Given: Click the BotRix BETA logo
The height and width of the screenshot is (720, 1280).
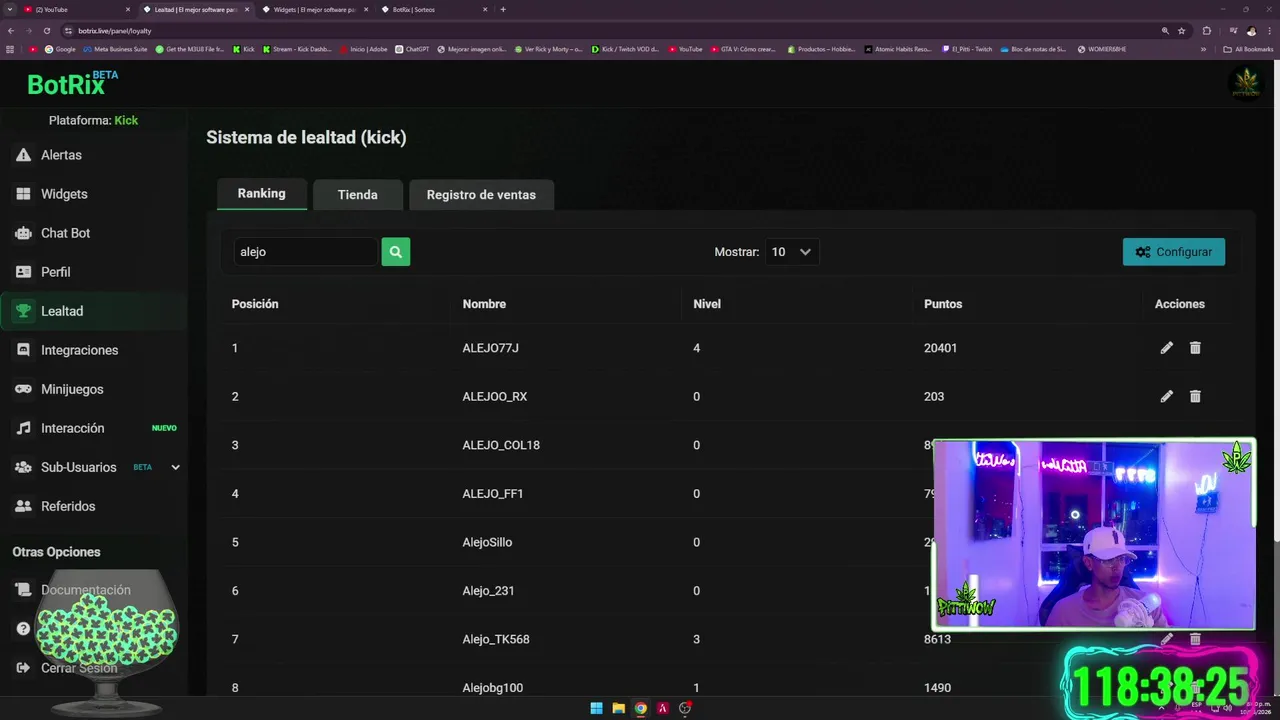Looking at the screenshot, I should (x=72, y=84).
